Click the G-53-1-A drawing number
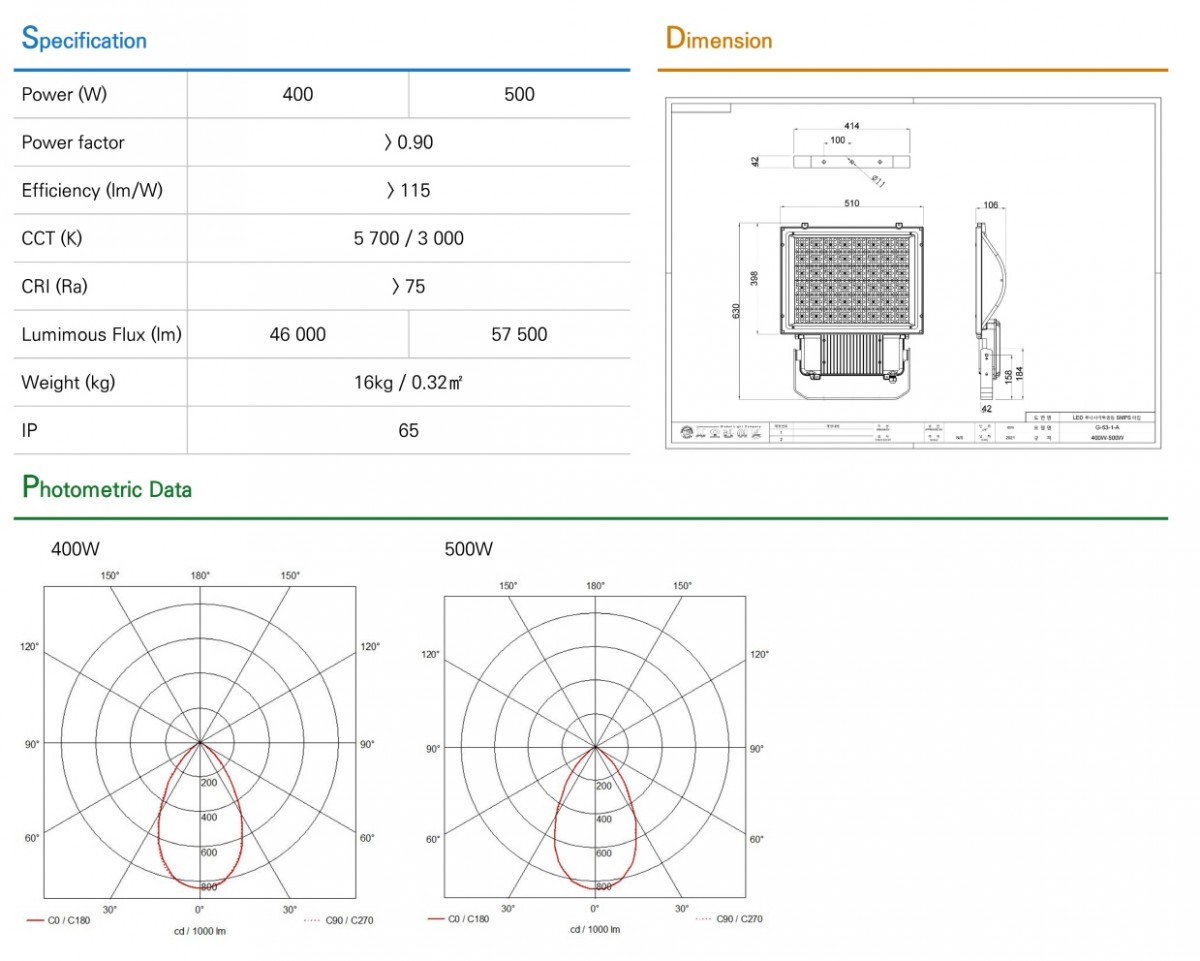Viewport: 1200px width, 961px height. click(1107, 428)
